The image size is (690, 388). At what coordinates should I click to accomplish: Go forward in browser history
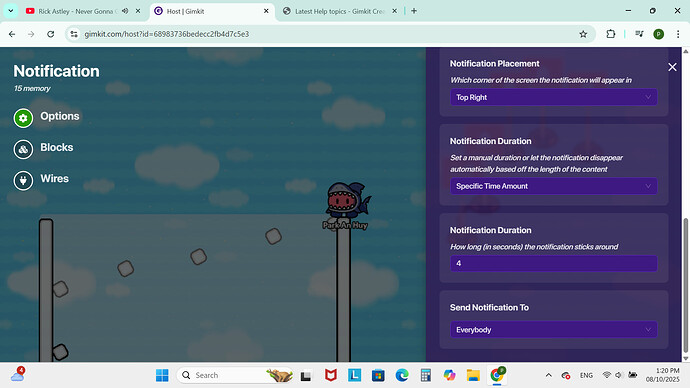click(x=31, y=34)
